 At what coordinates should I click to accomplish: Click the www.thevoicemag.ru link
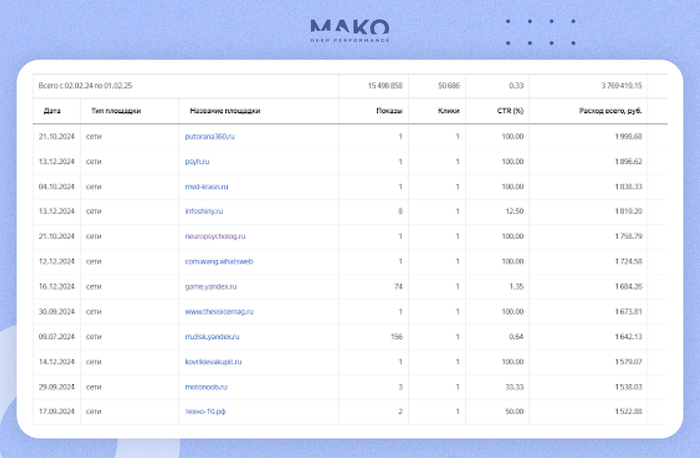tap(221, 311)
